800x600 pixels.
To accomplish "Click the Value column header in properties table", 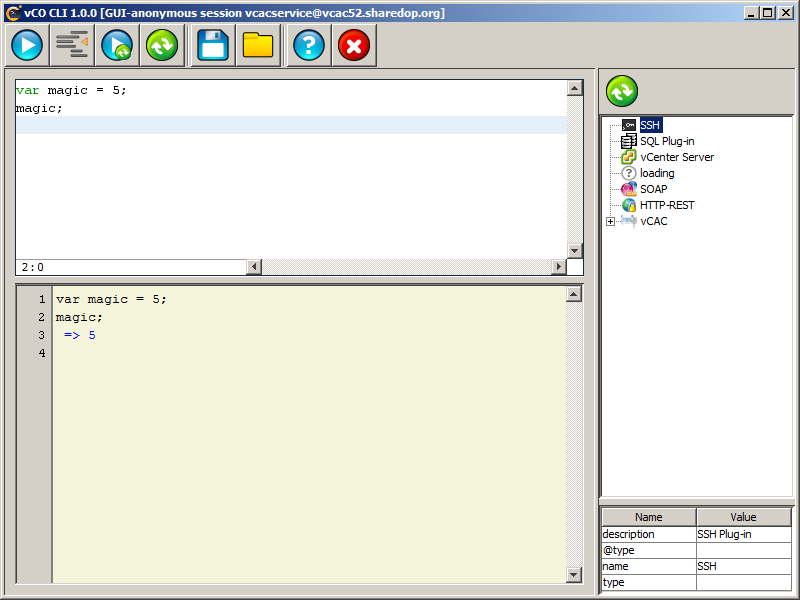I will 743,517.
